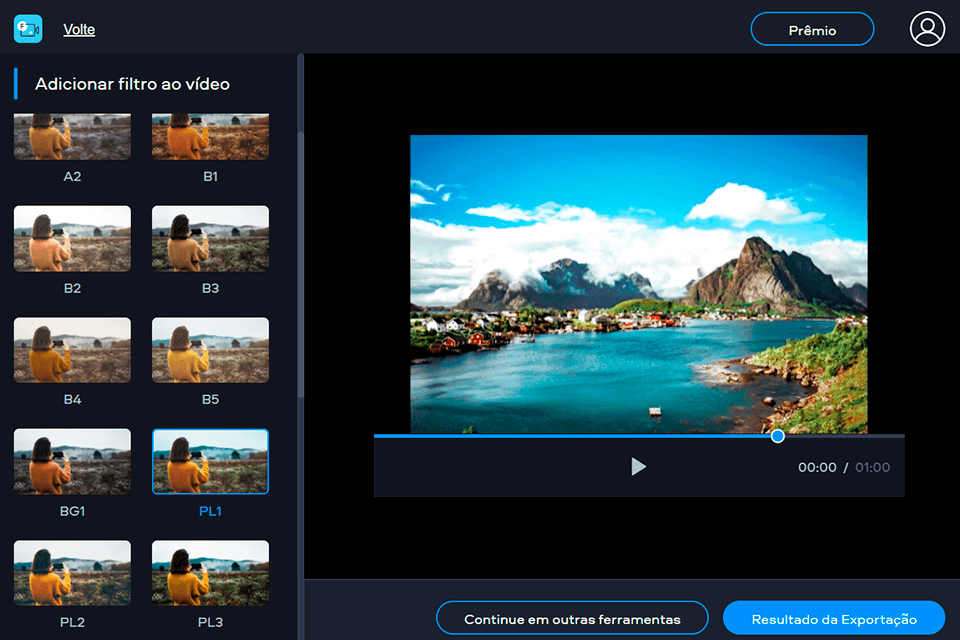Viewport: 960px width, 640px height.
Task: Click the playback progress slider handle
Action: click(x=778, y=436)
